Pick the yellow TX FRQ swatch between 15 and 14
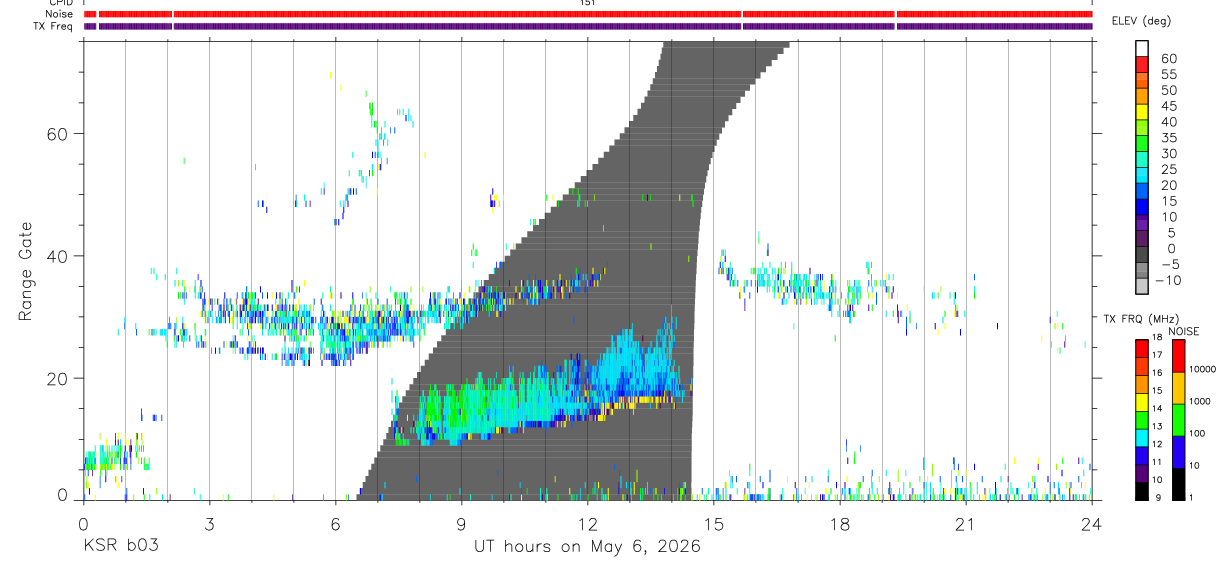This screenshot has width=1228, height=567. tap(1141, 401)
